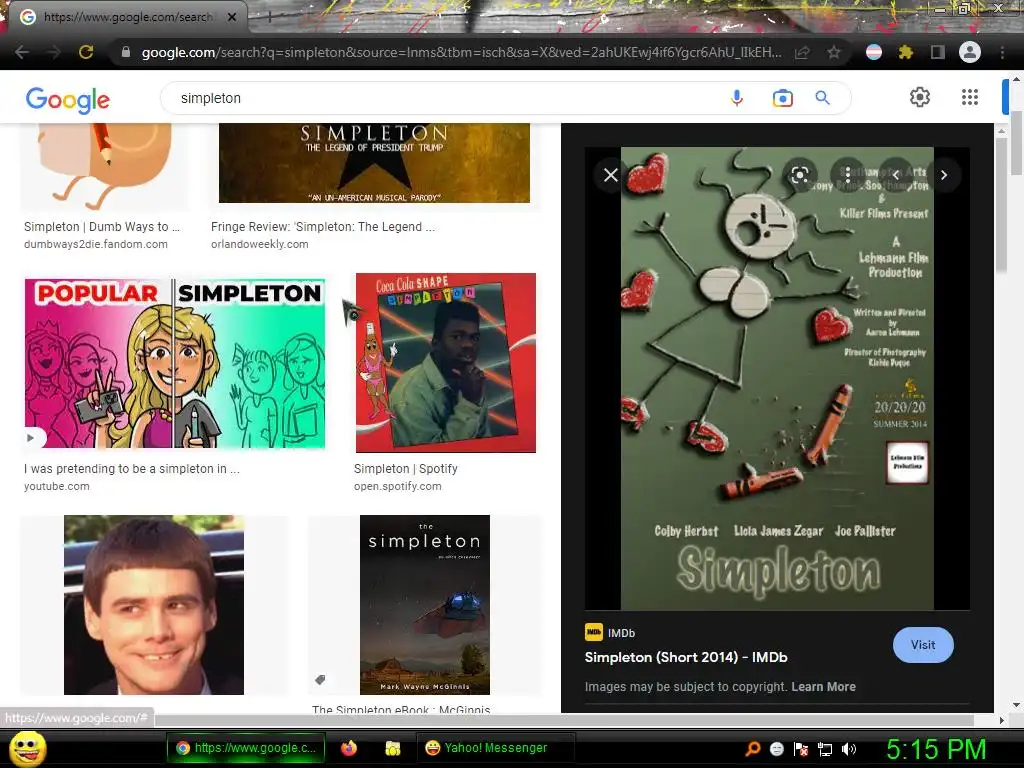Viewport: 1024px width, 768px height.
Task: Click 'Simpleton | Dumb Ways to ...' caption
Action: coord(102,227)
